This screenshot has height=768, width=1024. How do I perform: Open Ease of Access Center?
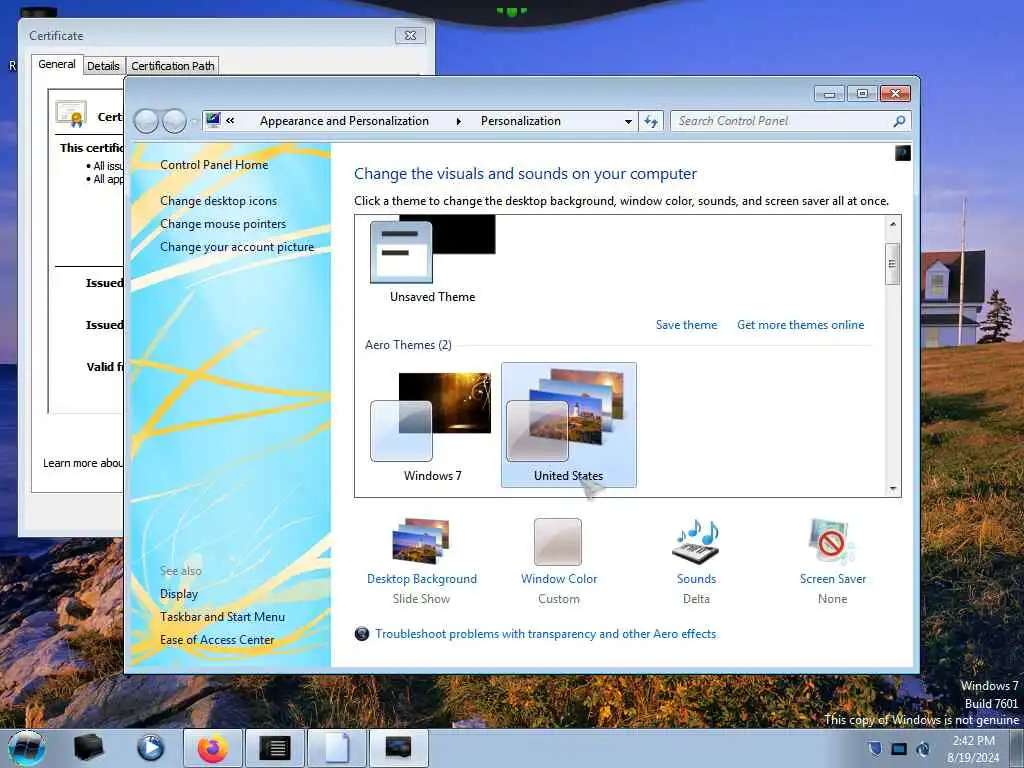(x=217, y=640)
